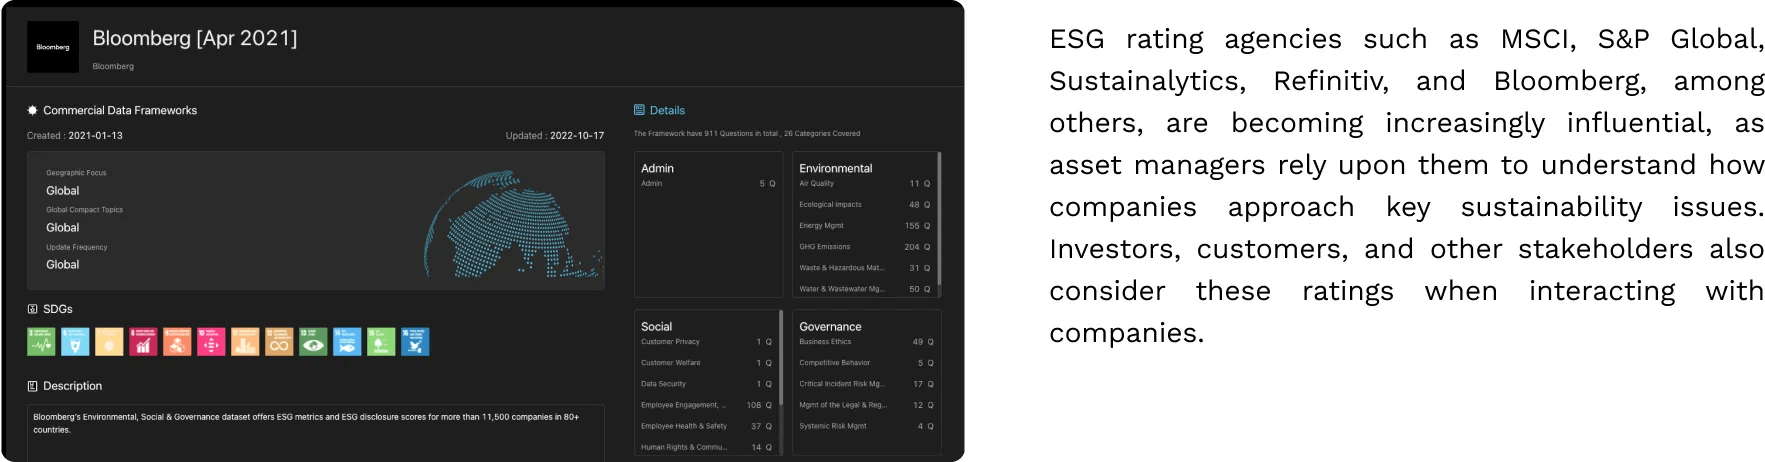Select the SDG 6 Clean Water icon

(x=75, y=342)
